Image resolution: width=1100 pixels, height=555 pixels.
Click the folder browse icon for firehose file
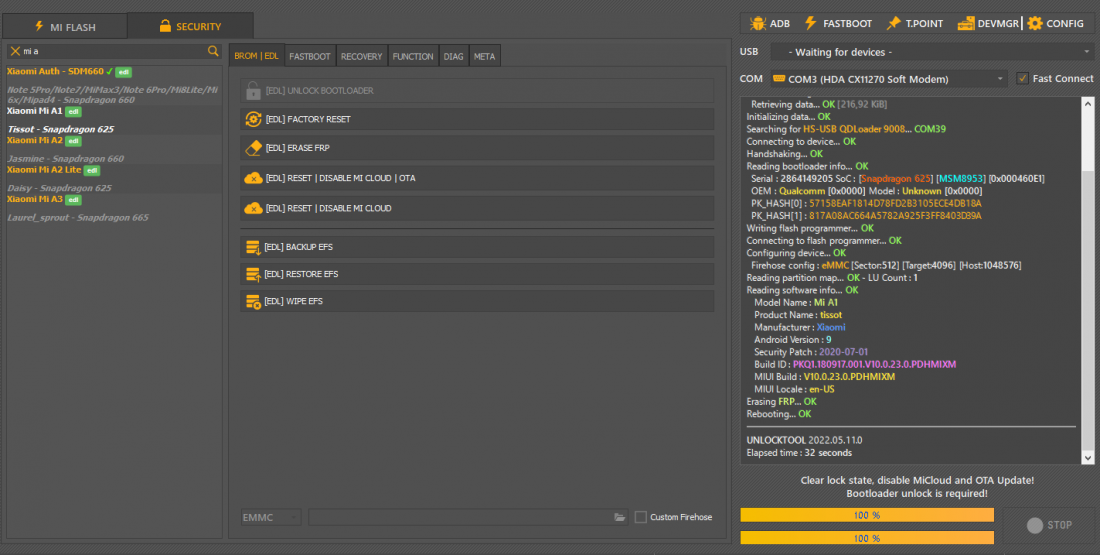click(x=619, y=517)
